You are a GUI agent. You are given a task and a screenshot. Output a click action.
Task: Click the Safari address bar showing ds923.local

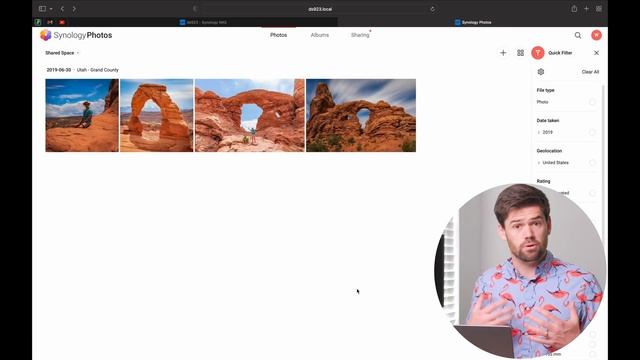click(320, 9)
